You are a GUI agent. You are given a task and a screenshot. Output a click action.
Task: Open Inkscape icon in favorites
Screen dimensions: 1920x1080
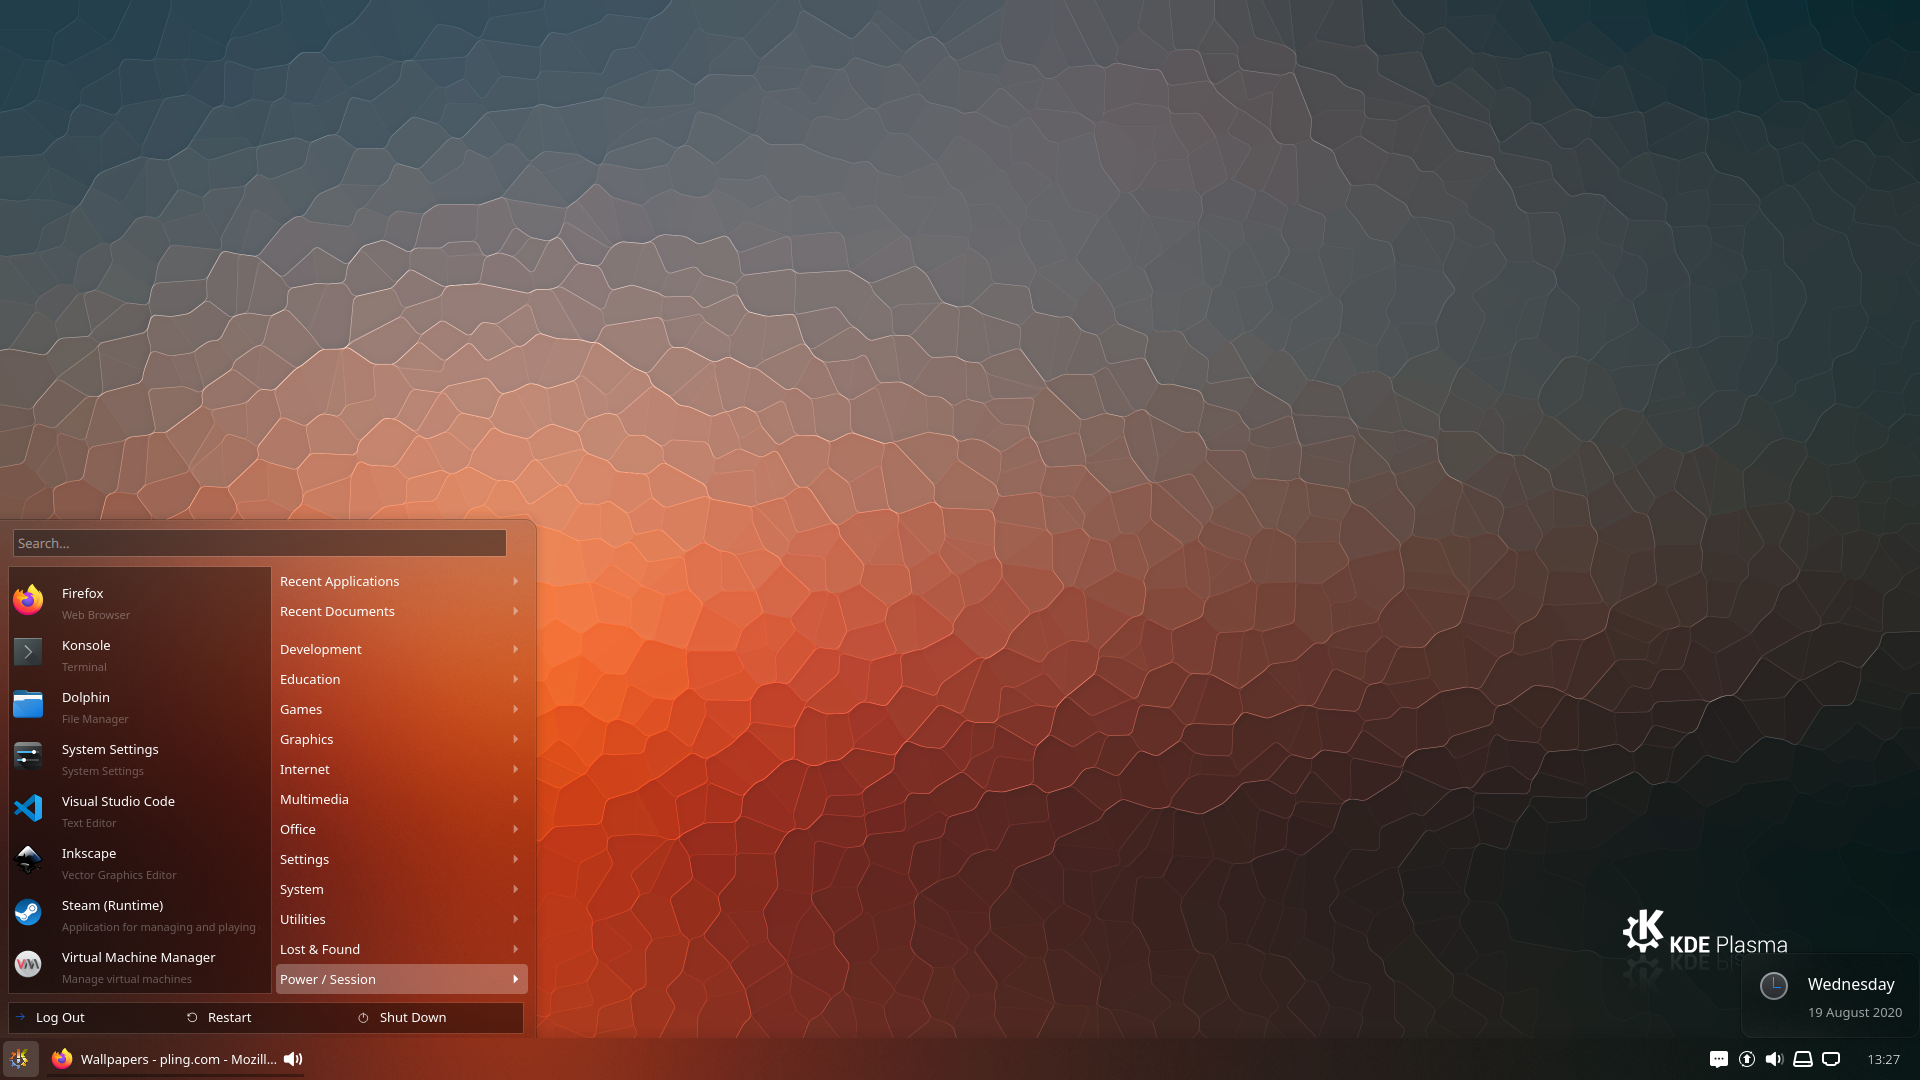tap(28, 860)
